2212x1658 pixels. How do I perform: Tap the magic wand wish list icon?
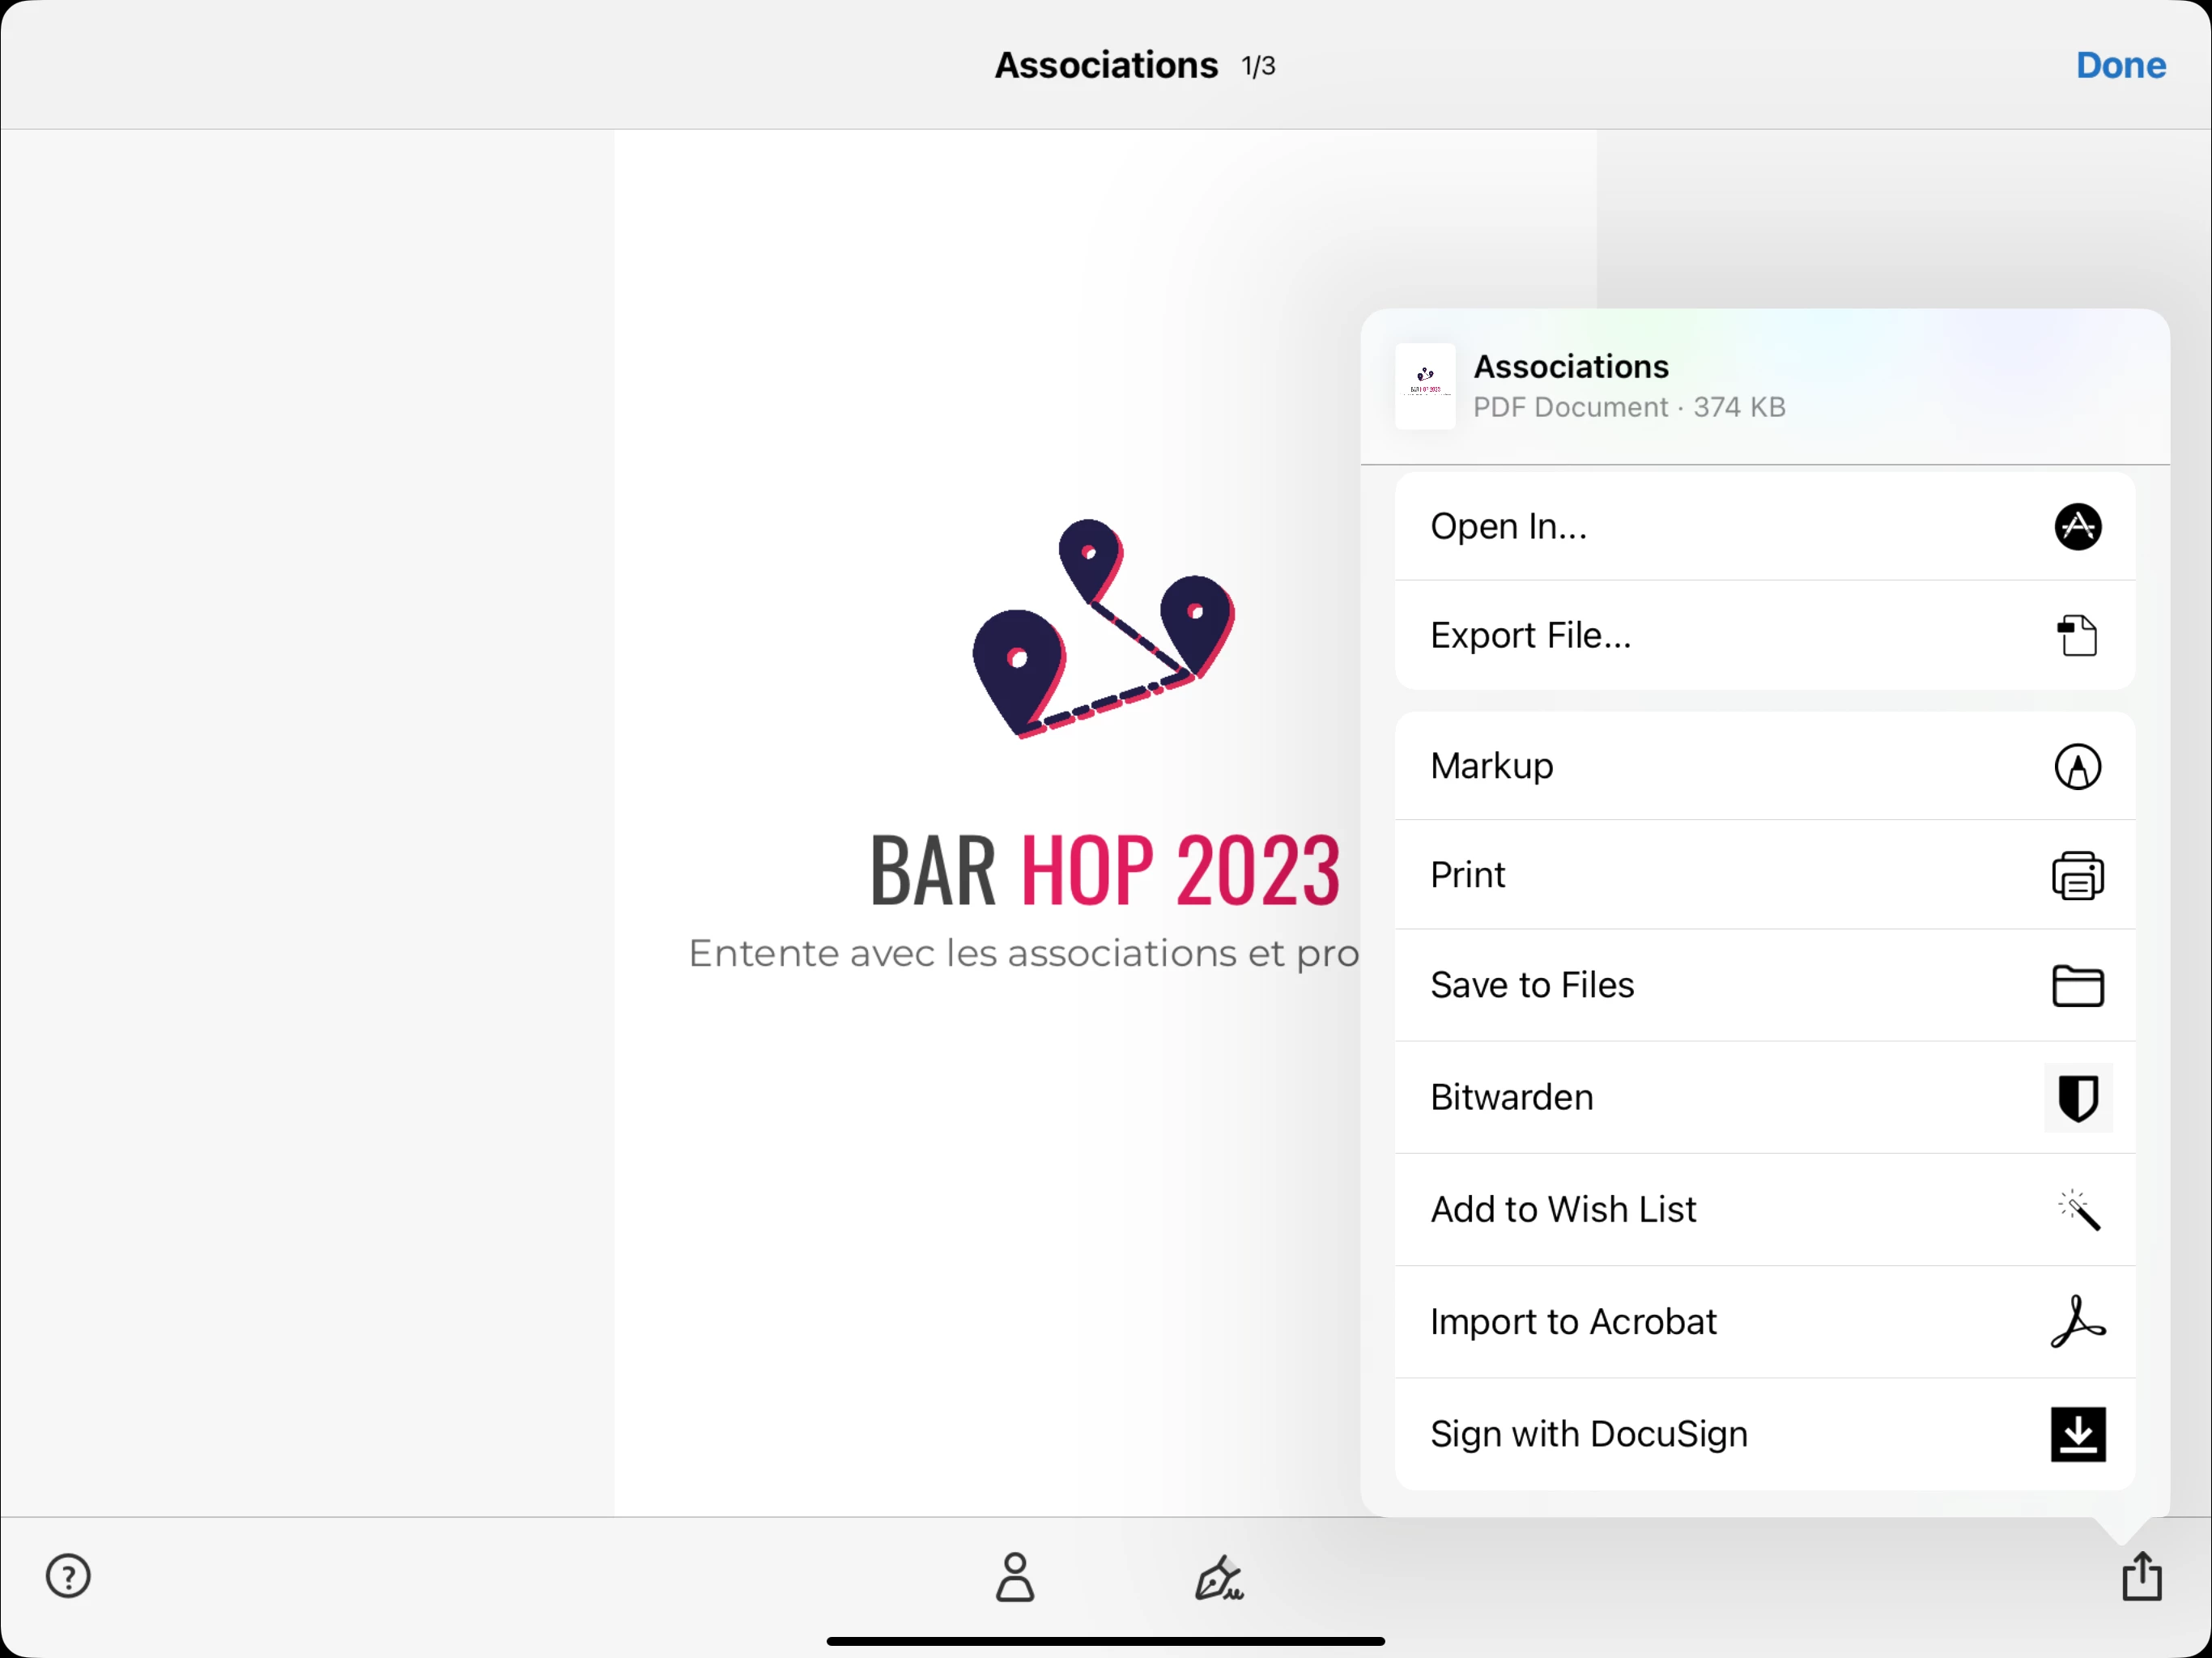pos(2077,1210)
